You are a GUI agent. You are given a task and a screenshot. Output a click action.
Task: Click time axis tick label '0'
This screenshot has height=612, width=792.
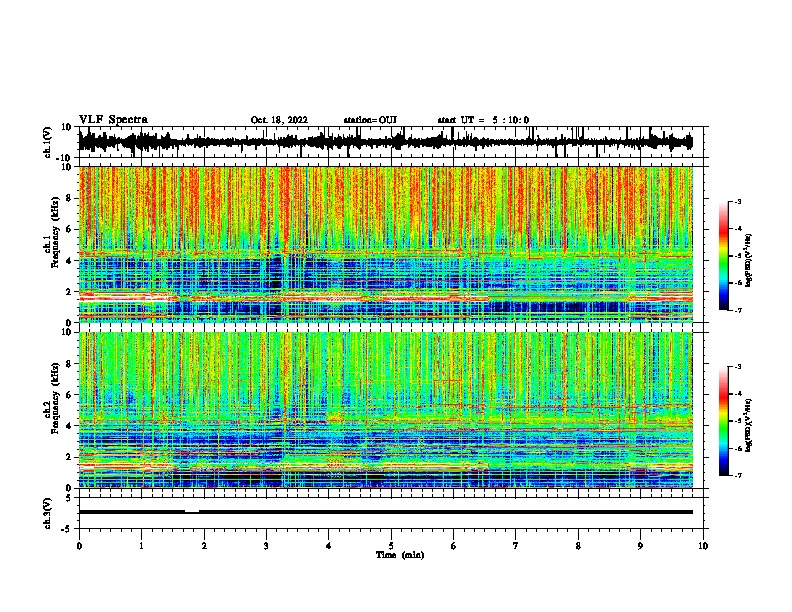pos(79,546)
